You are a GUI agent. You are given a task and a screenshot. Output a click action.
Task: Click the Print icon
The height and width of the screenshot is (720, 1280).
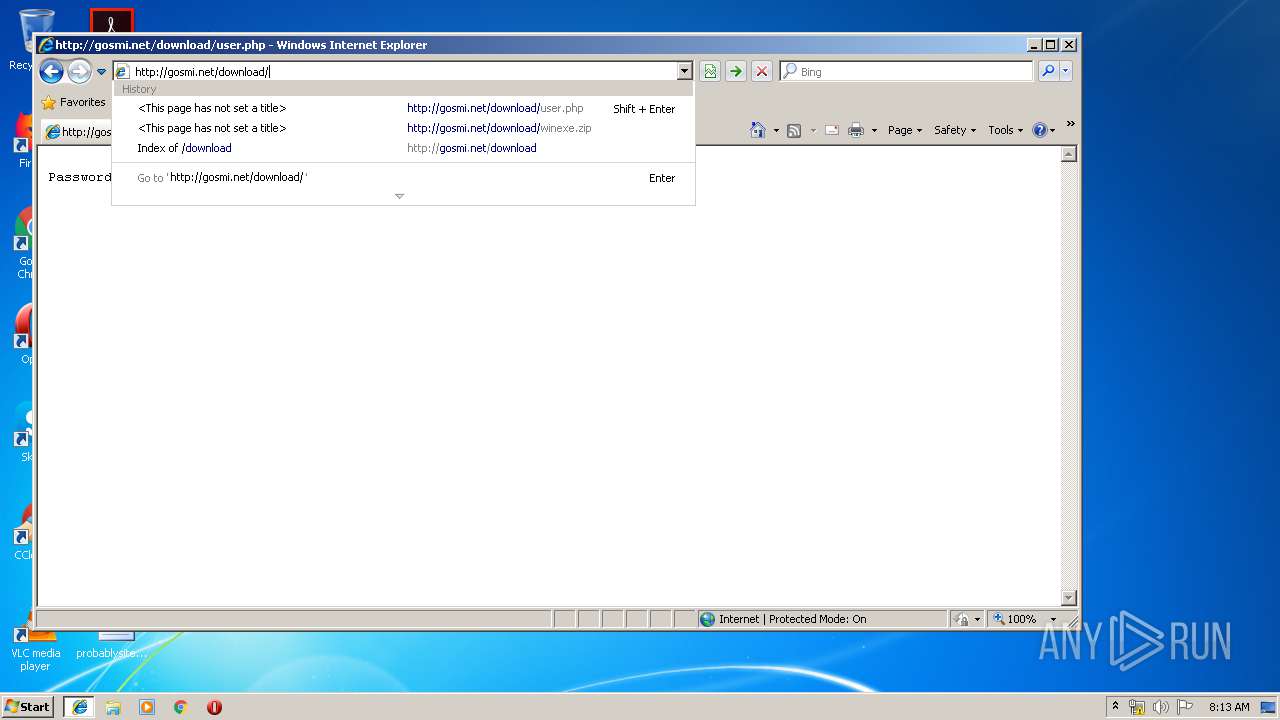pos(856,130)
